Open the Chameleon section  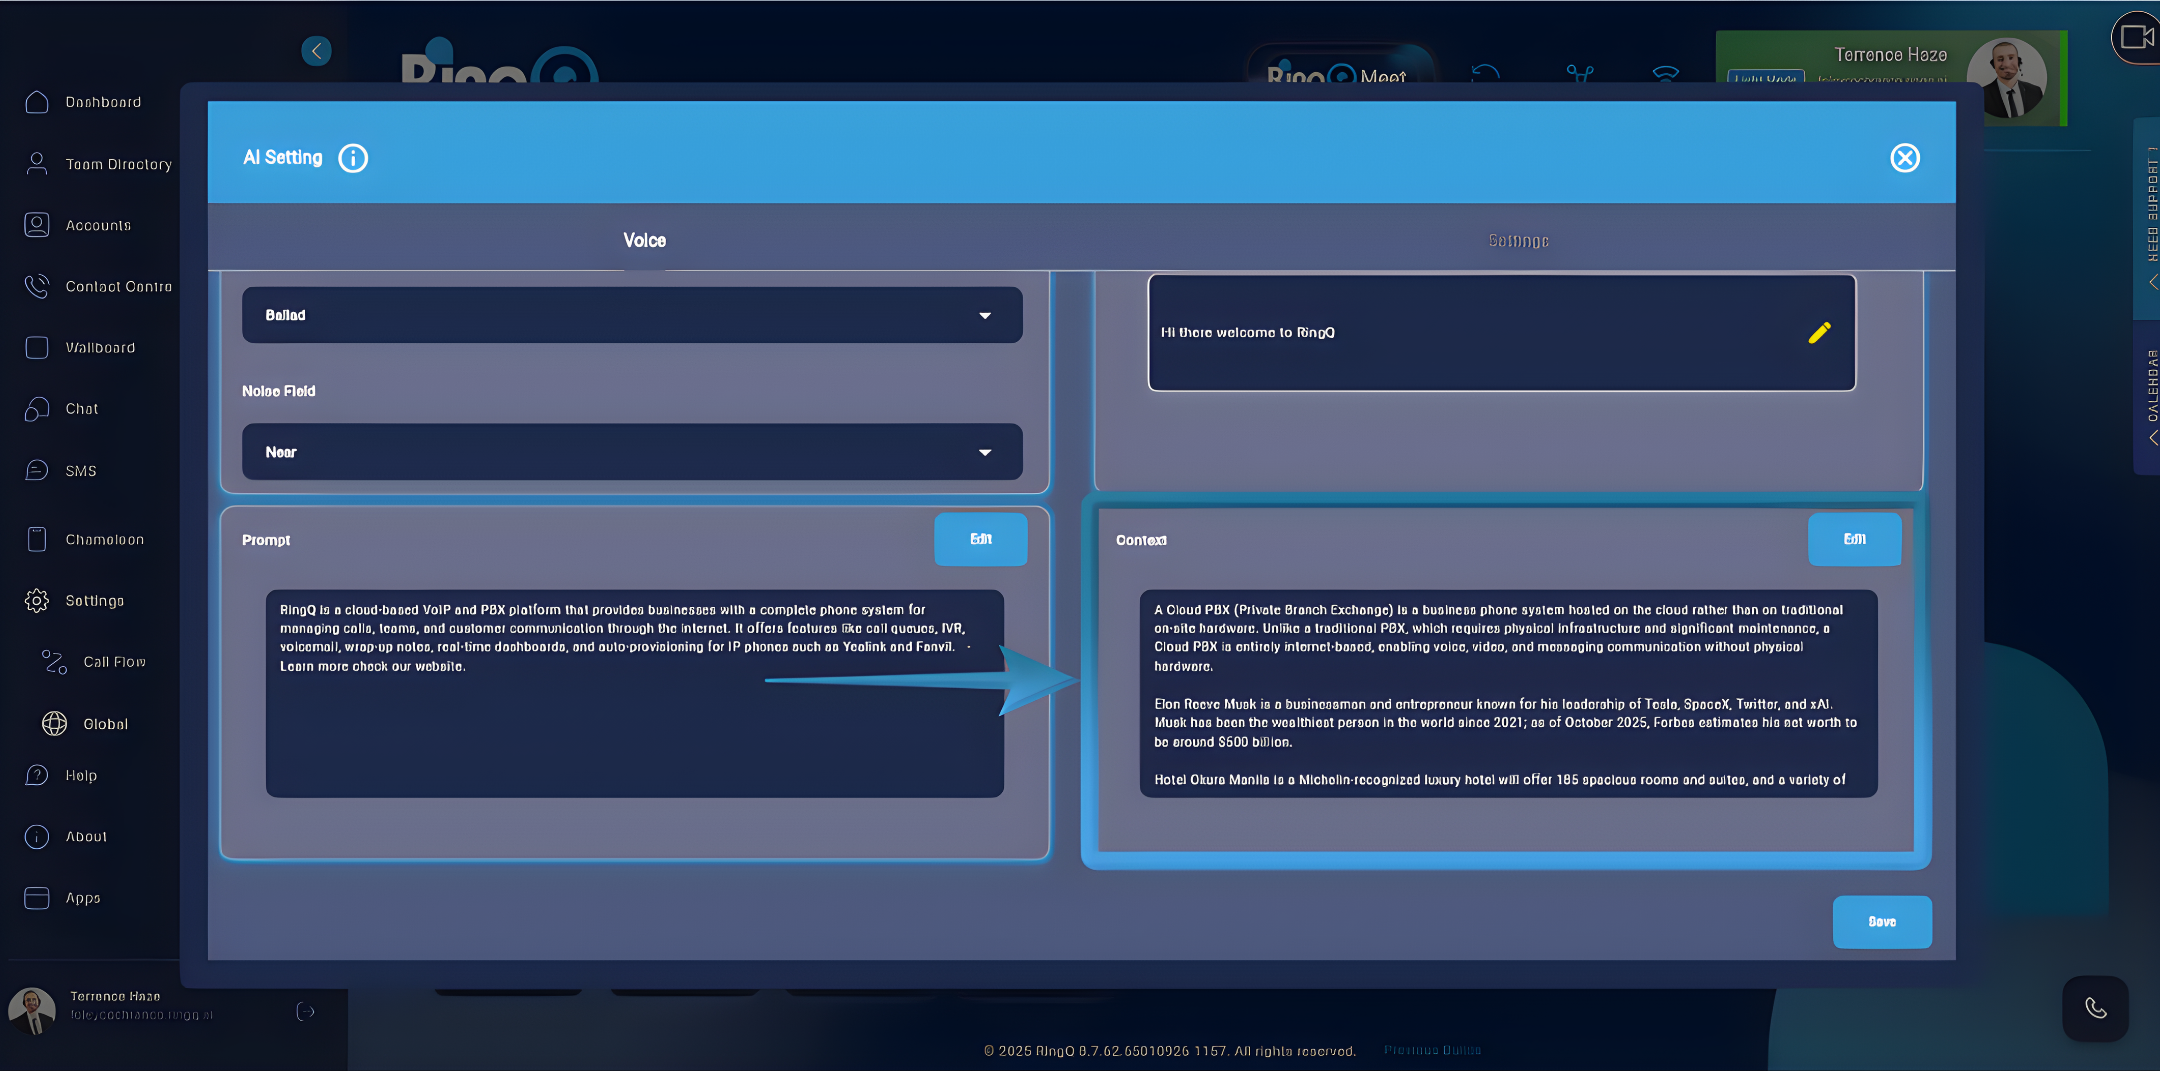point(37,539)
